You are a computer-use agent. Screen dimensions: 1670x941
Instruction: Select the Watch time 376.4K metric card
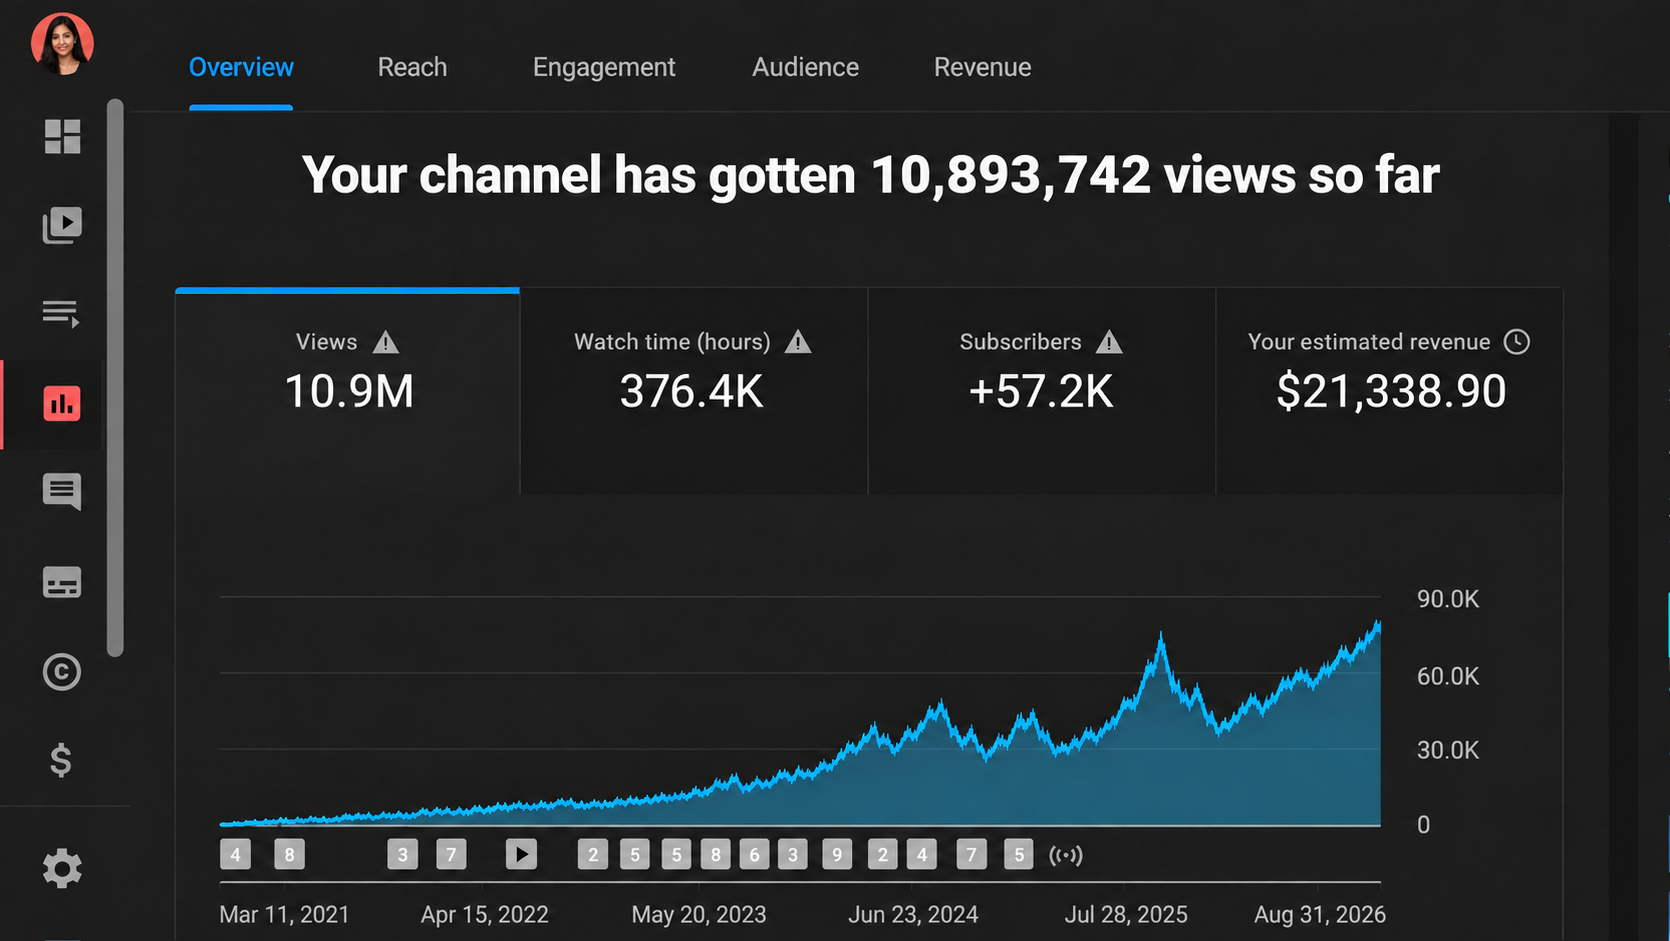693,391
